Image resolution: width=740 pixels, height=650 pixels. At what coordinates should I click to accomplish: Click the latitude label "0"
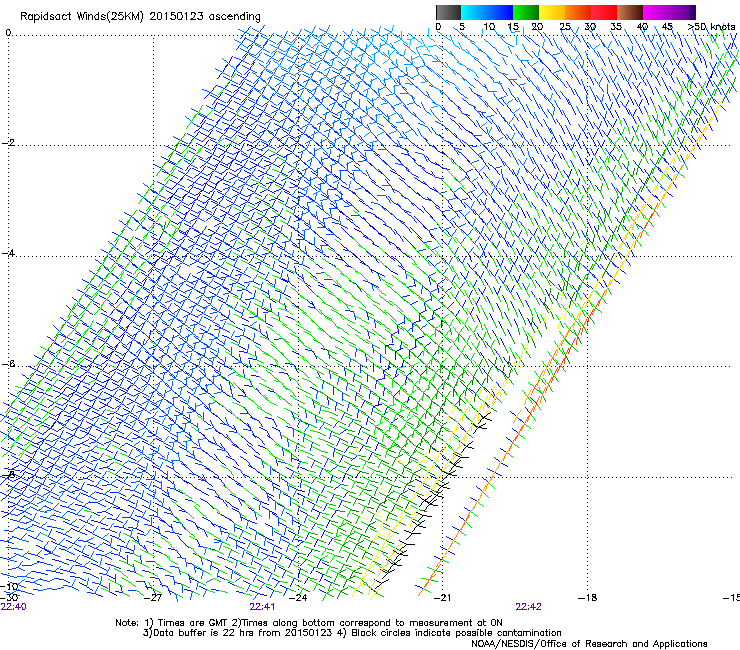click(x=8, y=33)
